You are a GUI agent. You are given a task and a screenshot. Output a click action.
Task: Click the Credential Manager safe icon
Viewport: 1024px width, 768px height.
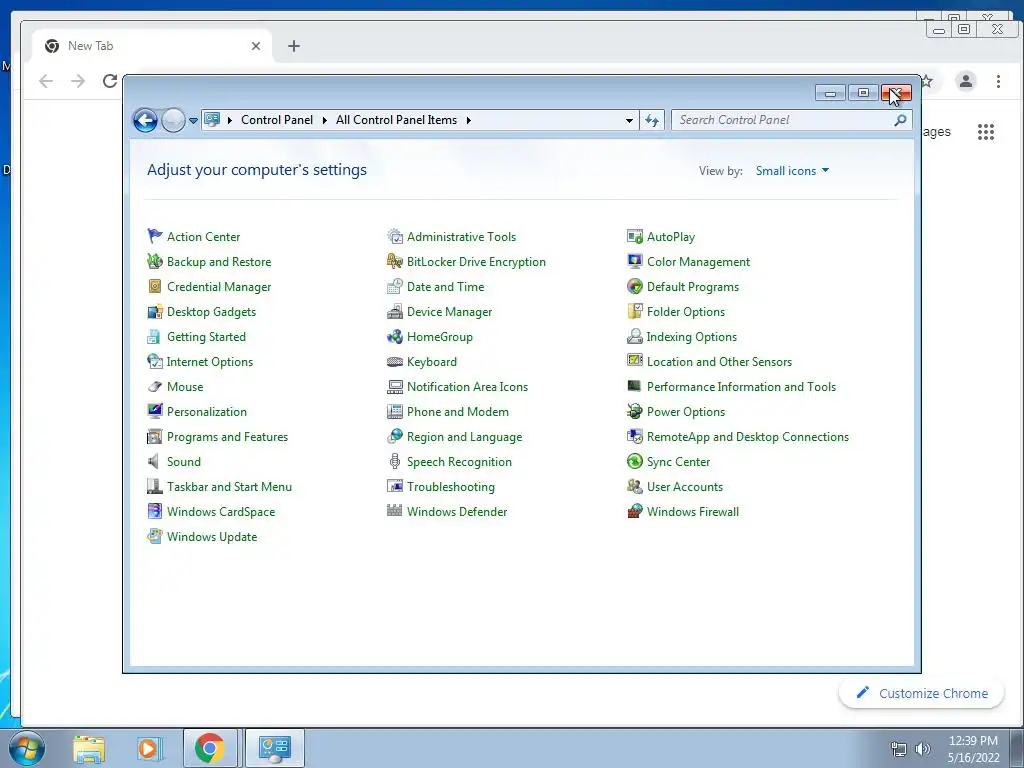[155, 286]
